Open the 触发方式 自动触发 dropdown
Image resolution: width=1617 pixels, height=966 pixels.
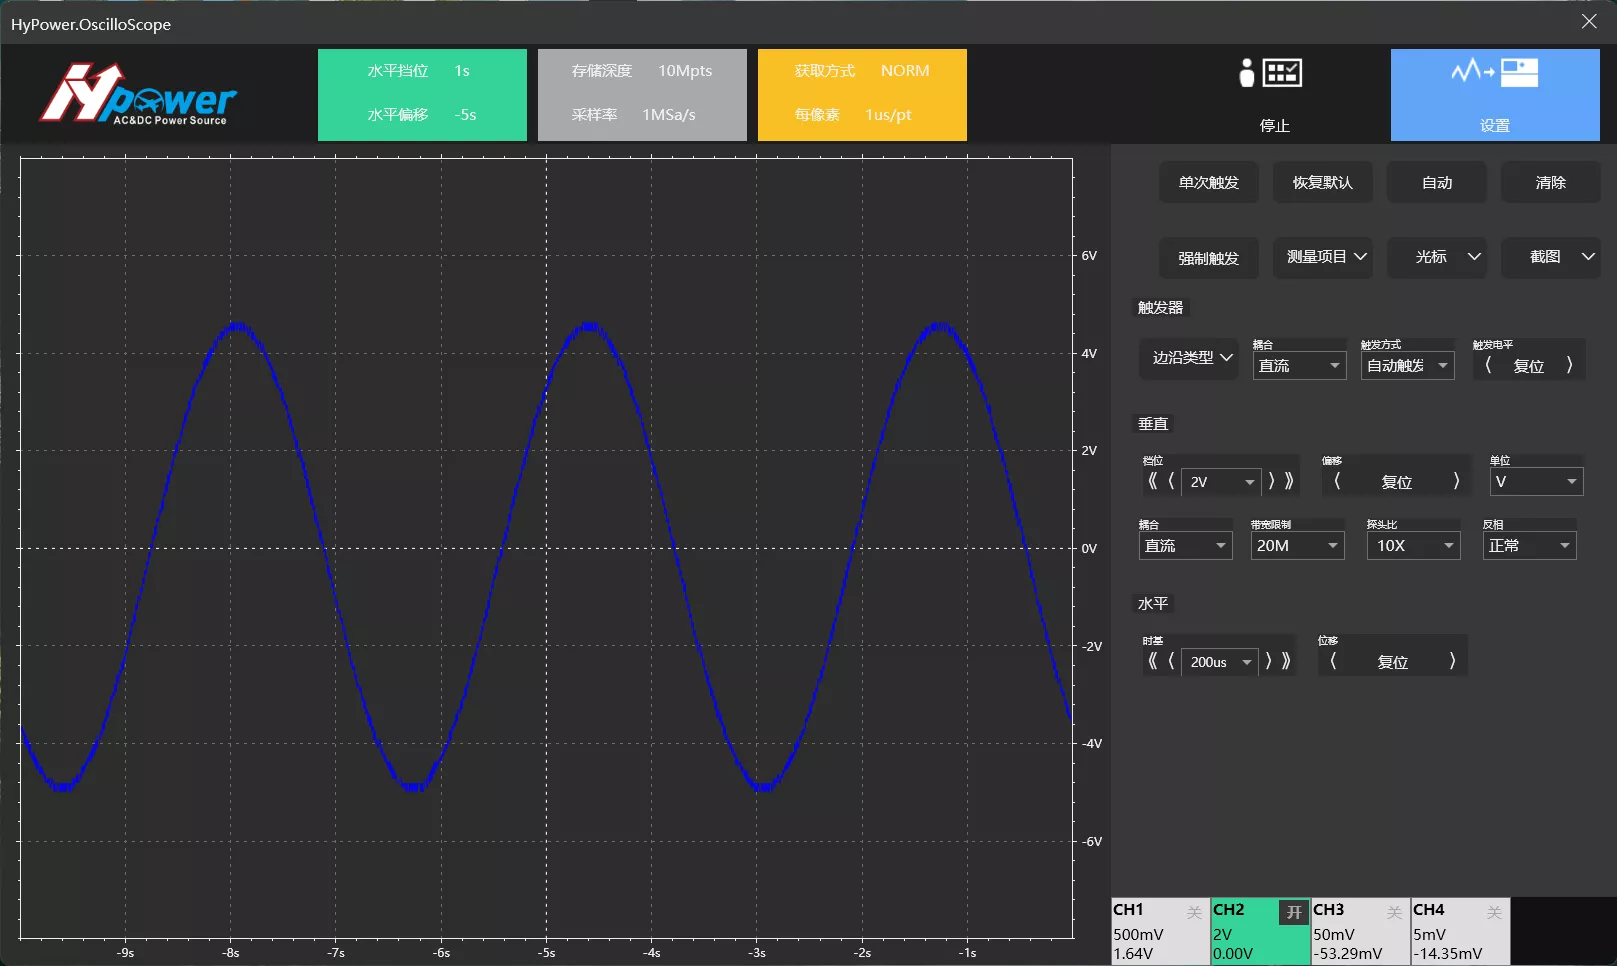pyautogui.click(x=1407, y=365)
